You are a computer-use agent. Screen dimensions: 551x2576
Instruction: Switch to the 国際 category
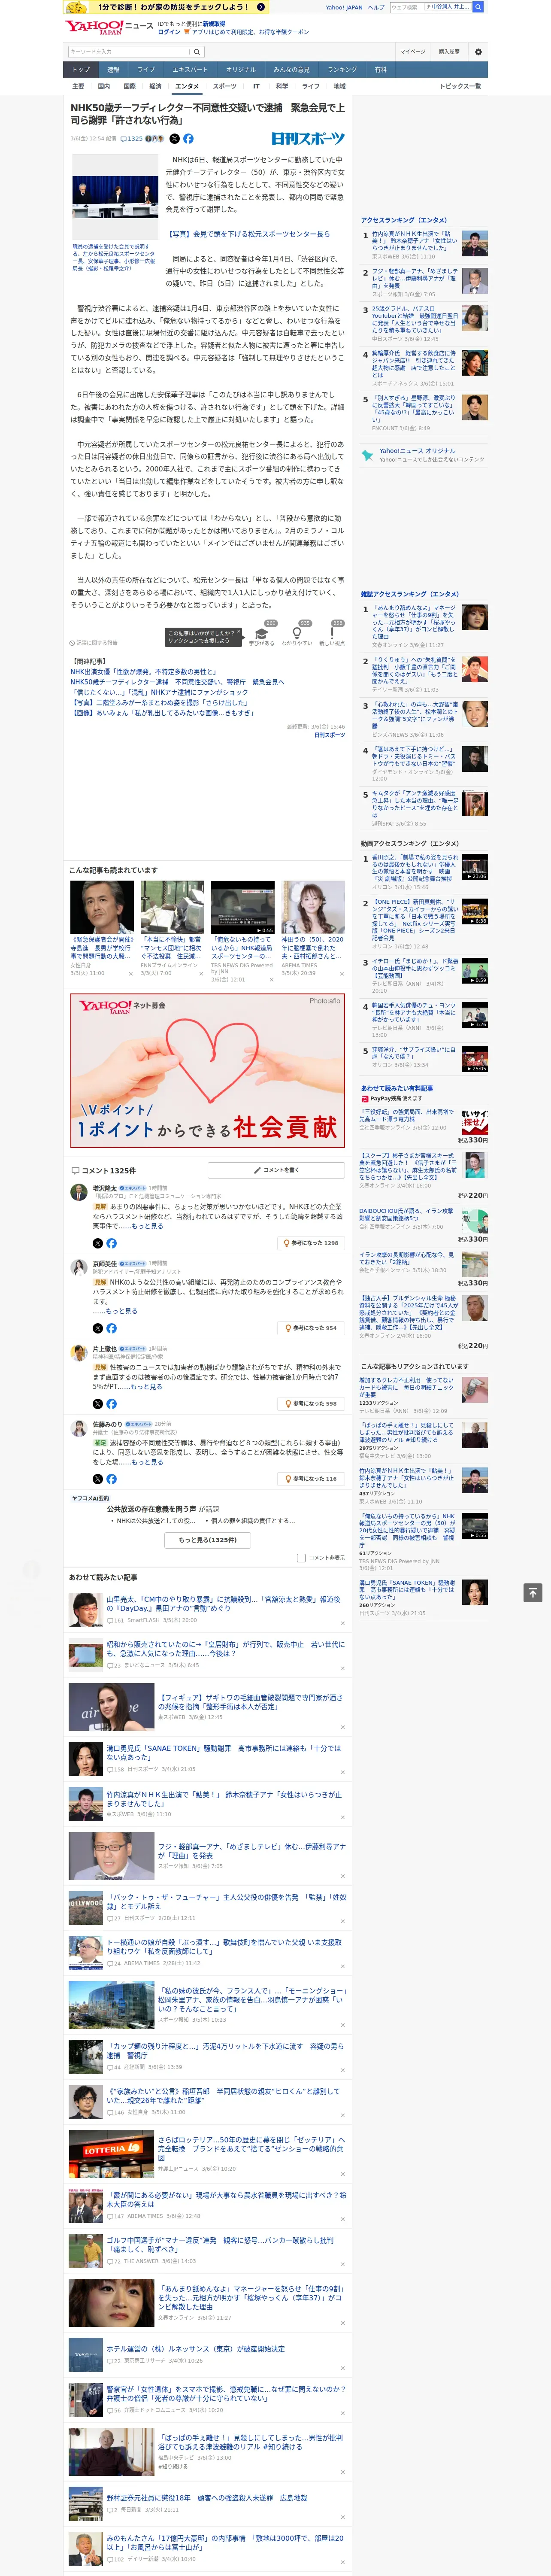pos(130,86)
